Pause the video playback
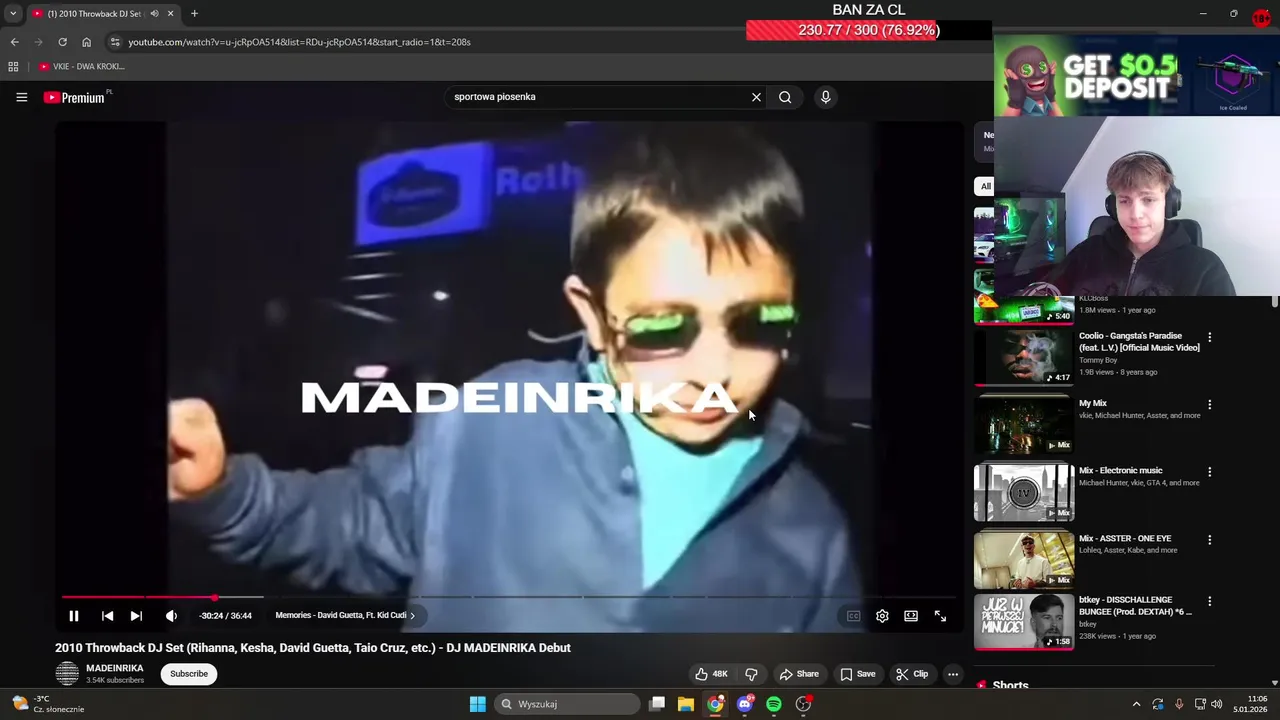The height and width of the screenshot is (720, 1280). coord(73,616)
